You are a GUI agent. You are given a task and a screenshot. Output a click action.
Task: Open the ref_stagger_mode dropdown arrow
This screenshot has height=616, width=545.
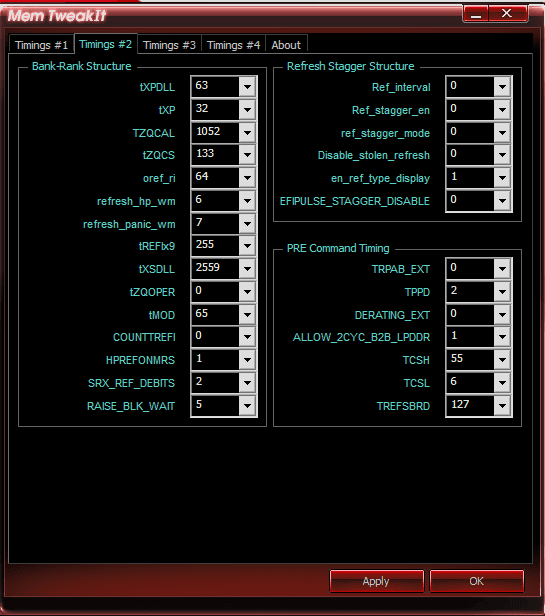[502, 132]
